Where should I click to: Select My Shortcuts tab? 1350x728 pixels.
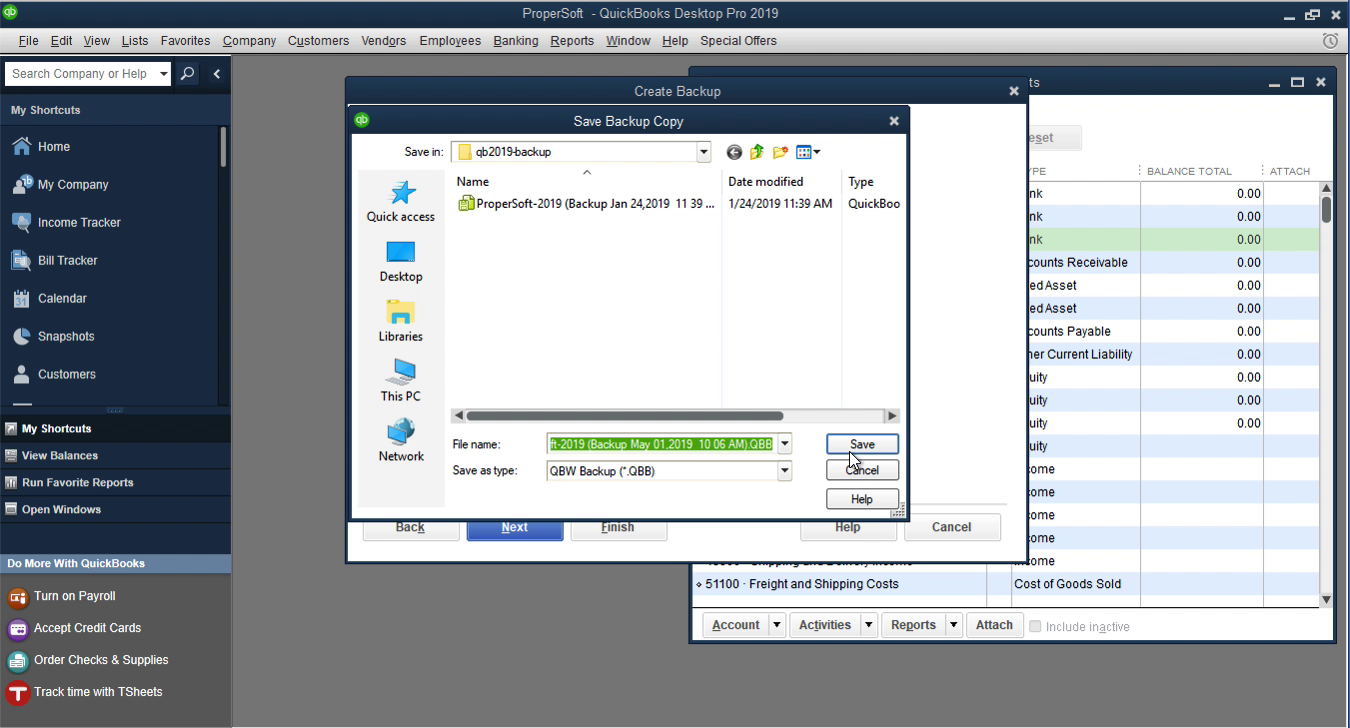(115, 428)
